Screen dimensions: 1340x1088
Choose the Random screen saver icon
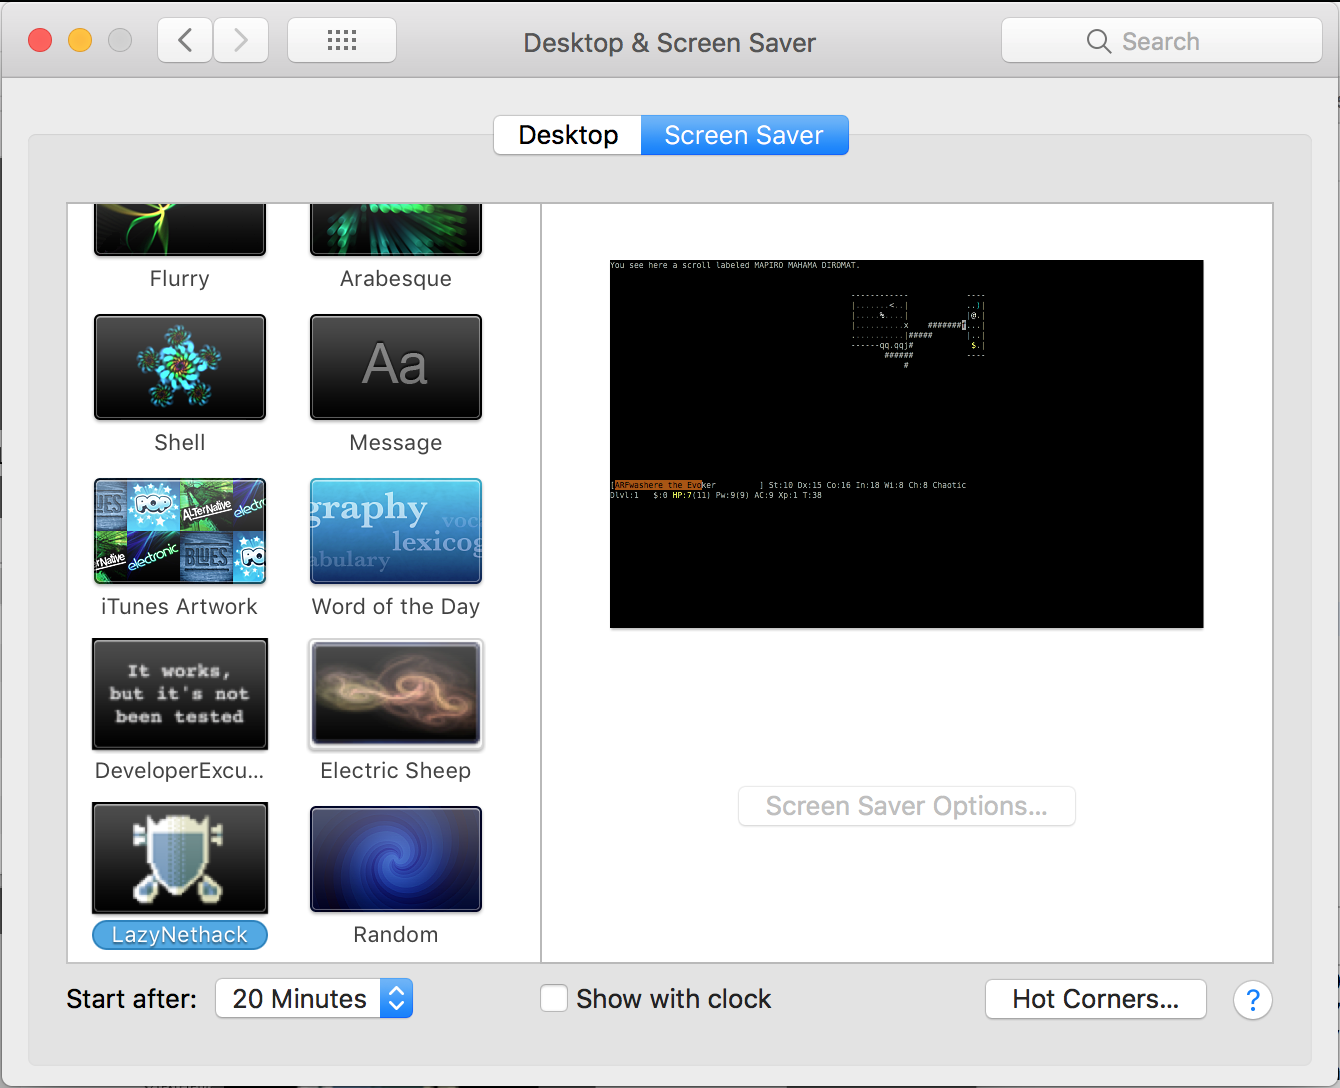click(396, 859)
